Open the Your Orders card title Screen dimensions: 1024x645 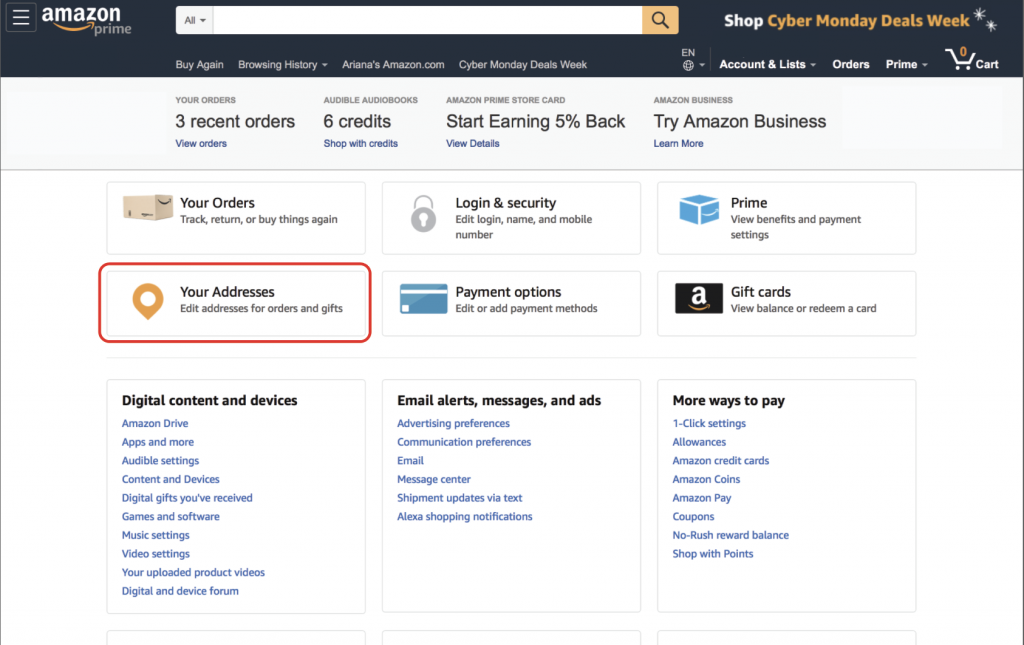pyautogui.click(x=217, y=203)
